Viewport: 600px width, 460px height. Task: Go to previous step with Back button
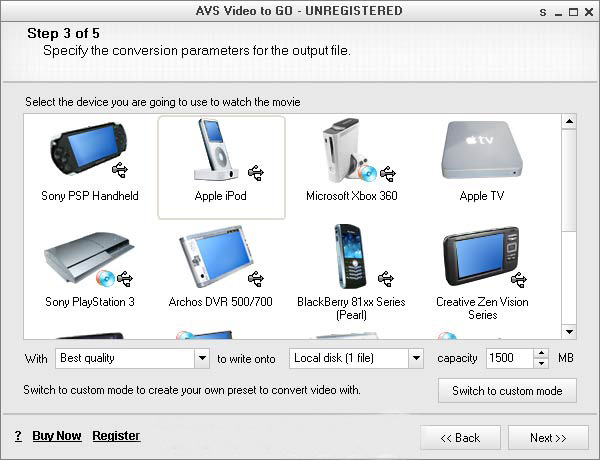coord(460,437)
